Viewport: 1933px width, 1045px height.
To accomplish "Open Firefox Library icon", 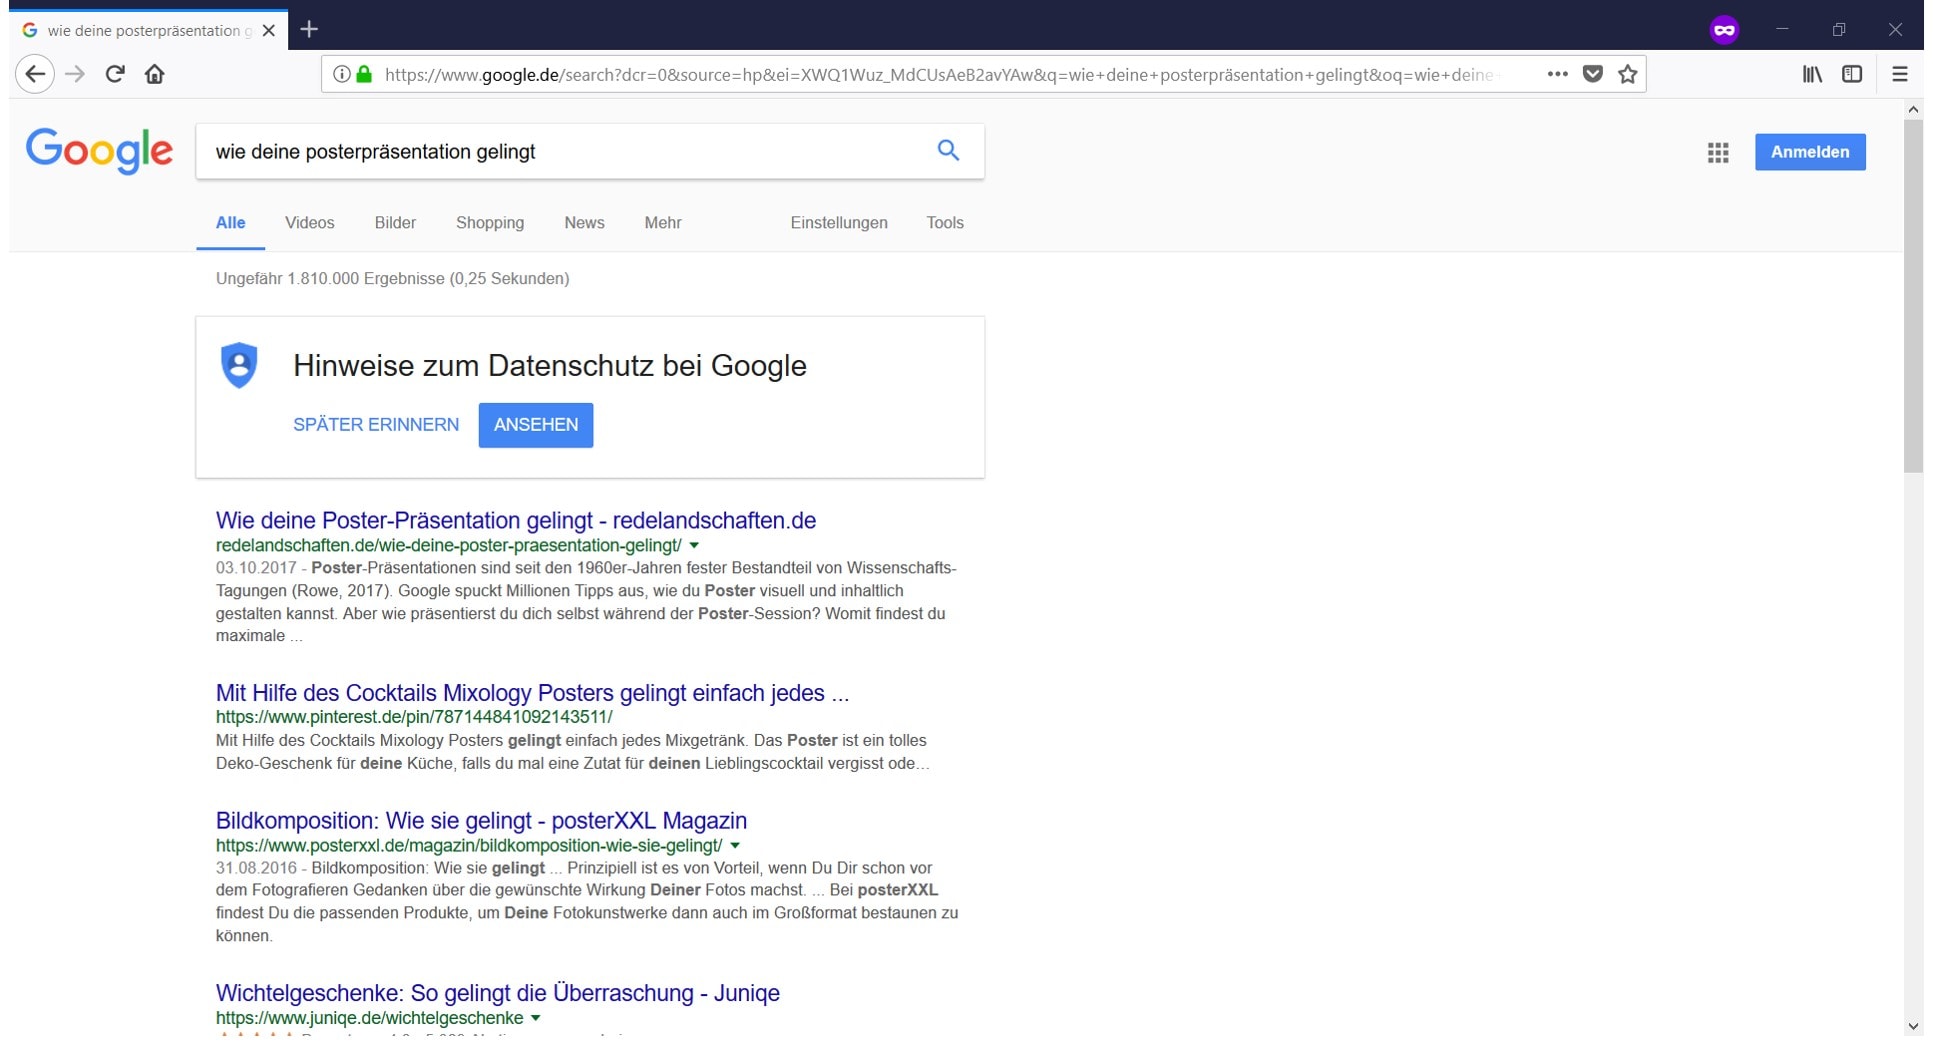I will click(x=1811, y=74).
